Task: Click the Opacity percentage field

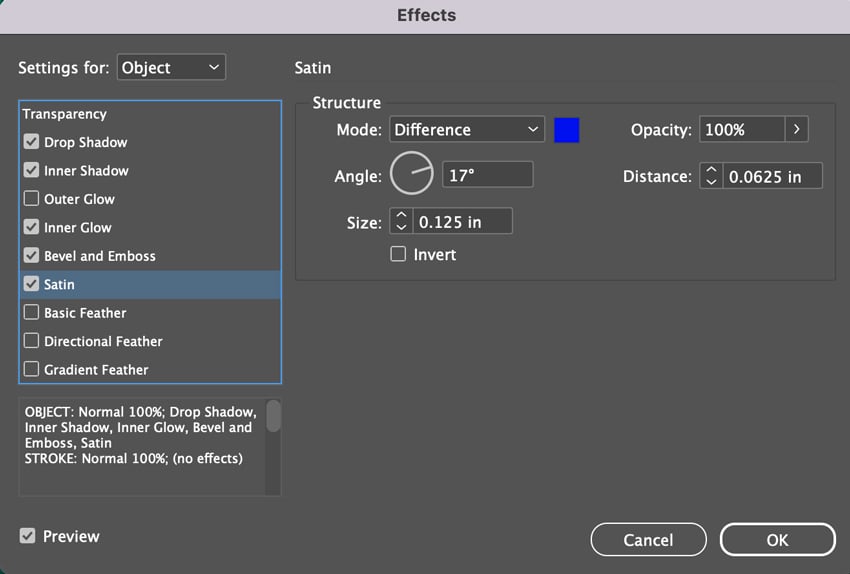Action: click(741, 130)
